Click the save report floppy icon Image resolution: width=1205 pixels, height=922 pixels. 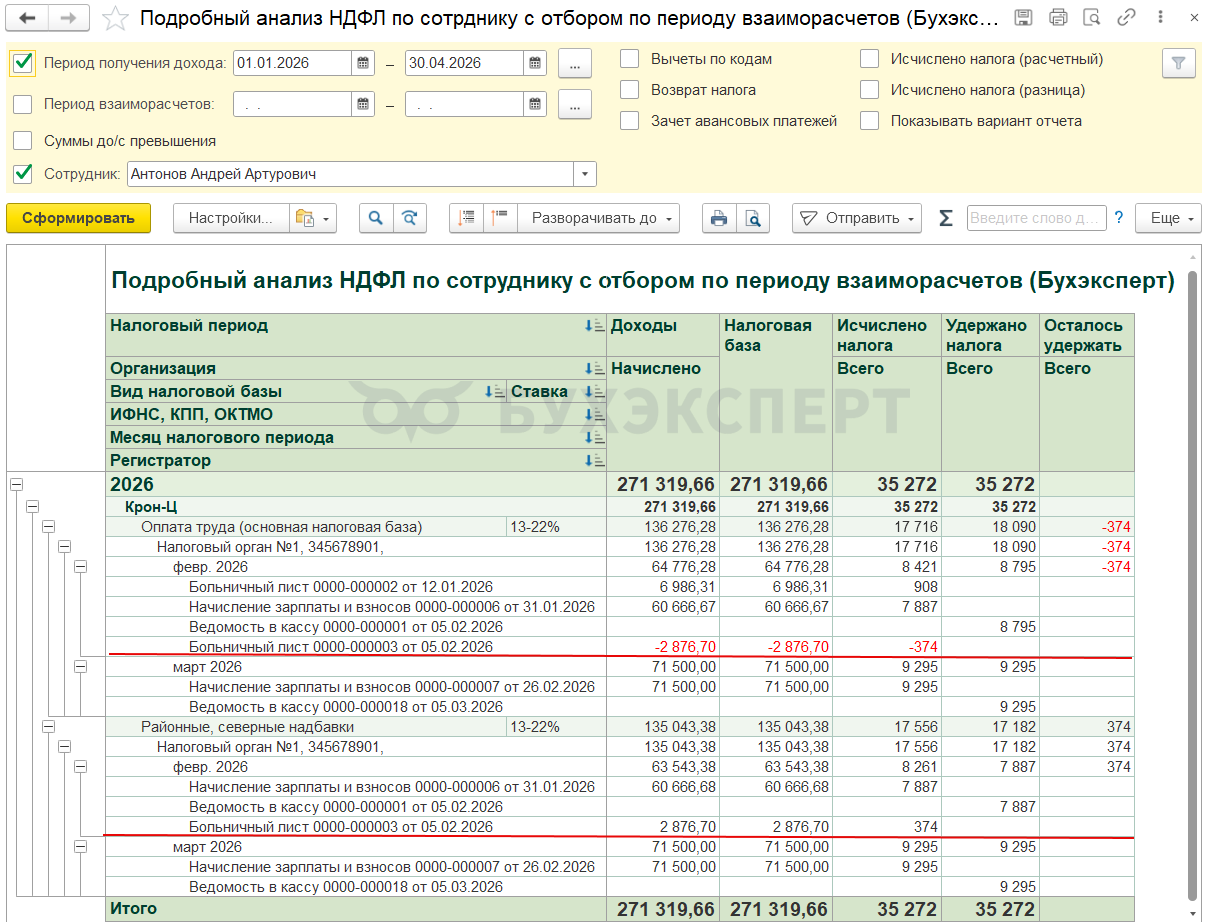click(x=1023, y=18)
